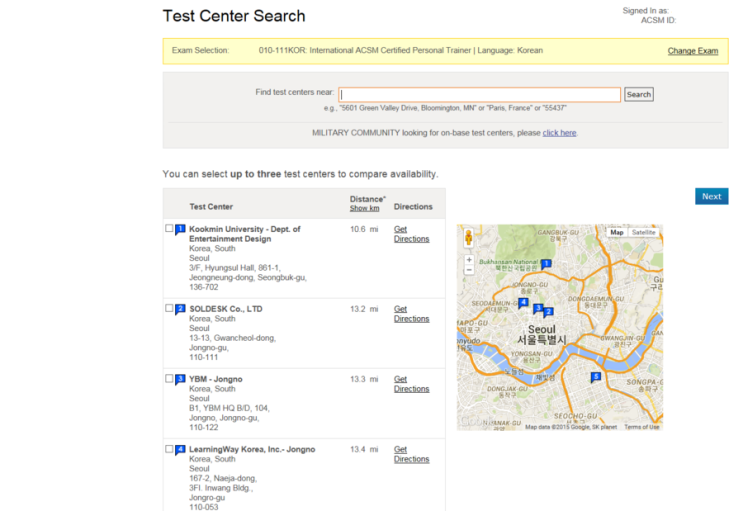743x511 pixels.
Task: Get directions to YBM - Jongno
Action: (x=410, y=384)
